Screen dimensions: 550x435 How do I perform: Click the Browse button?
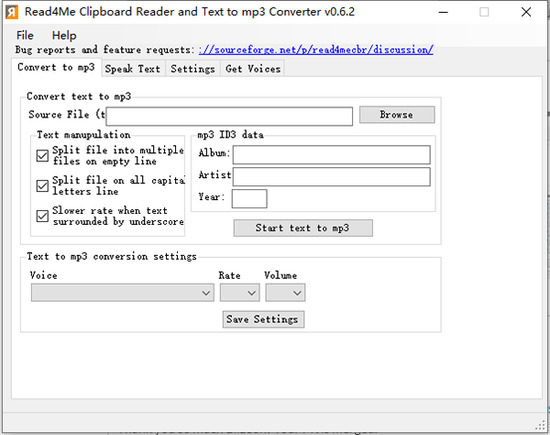click(x=397, y=115)
